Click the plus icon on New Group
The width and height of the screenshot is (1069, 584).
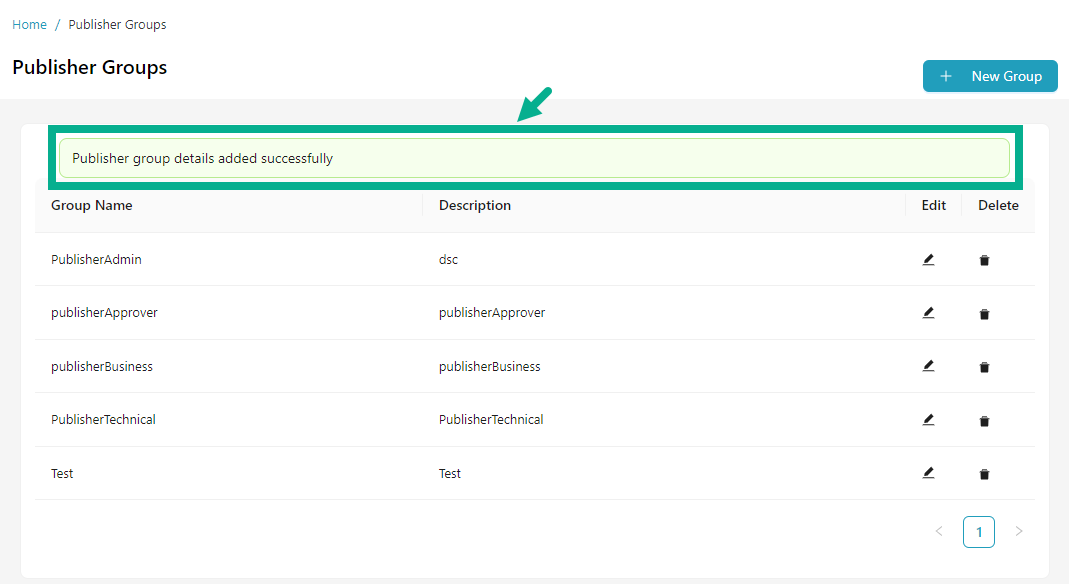point(946,75)
